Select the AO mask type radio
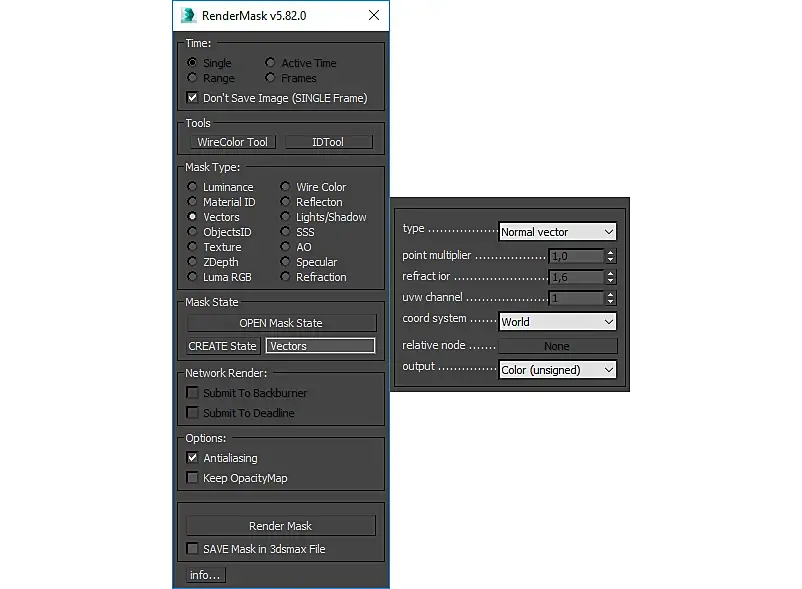This screenshot has height=589, width=802. (x=285, y=246)
